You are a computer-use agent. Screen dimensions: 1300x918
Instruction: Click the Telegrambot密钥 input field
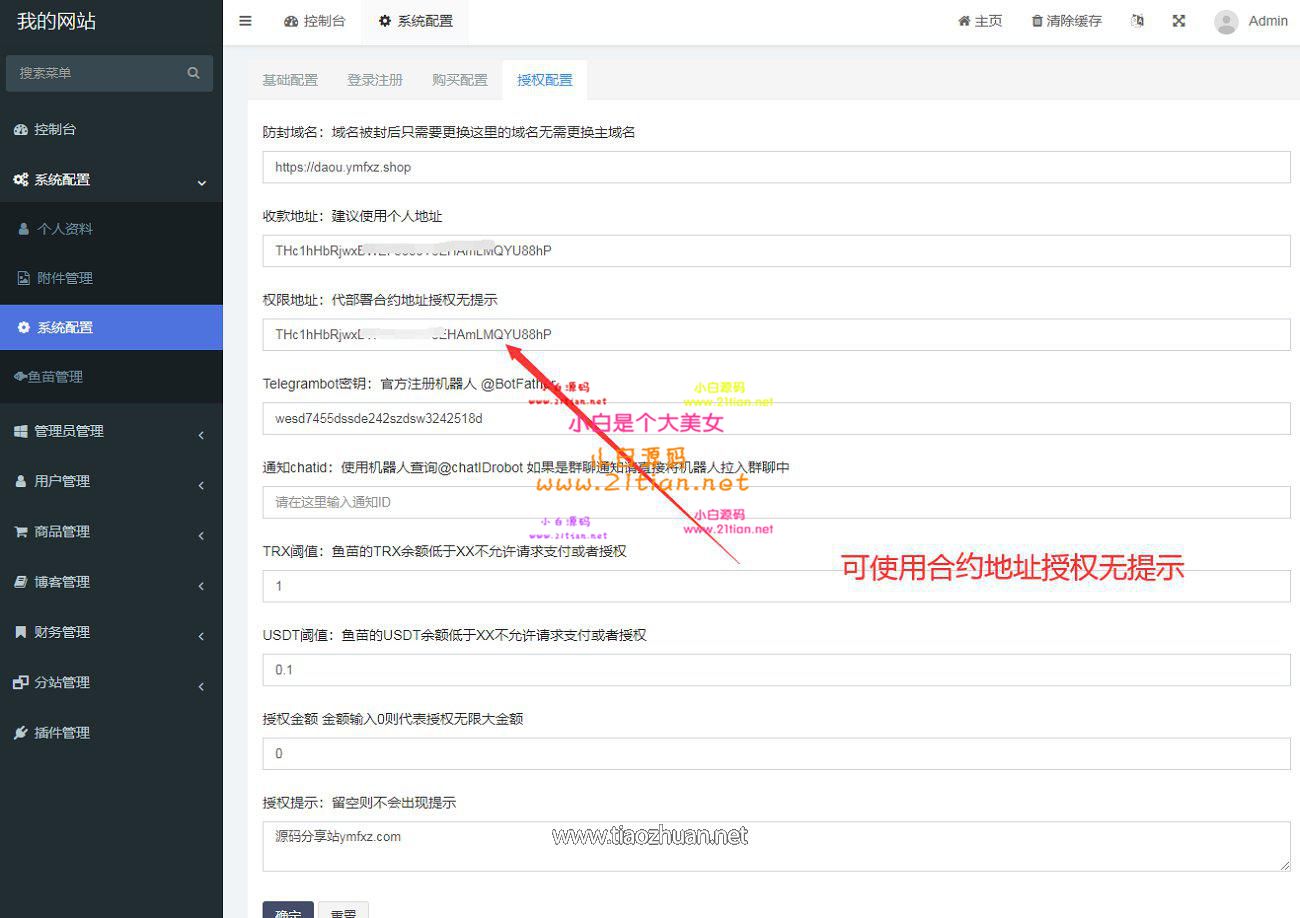tap(777, 418)
